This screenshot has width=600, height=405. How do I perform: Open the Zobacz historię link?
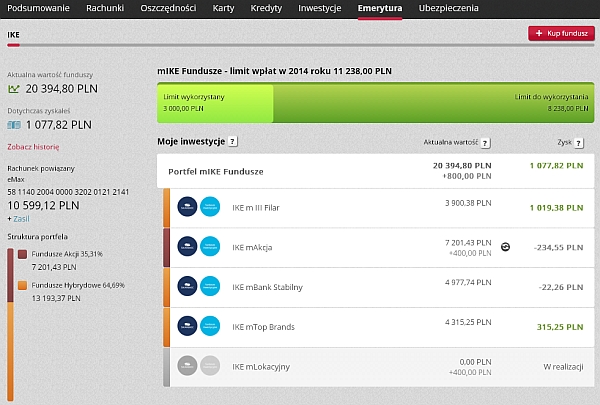(x=33, y=147)
